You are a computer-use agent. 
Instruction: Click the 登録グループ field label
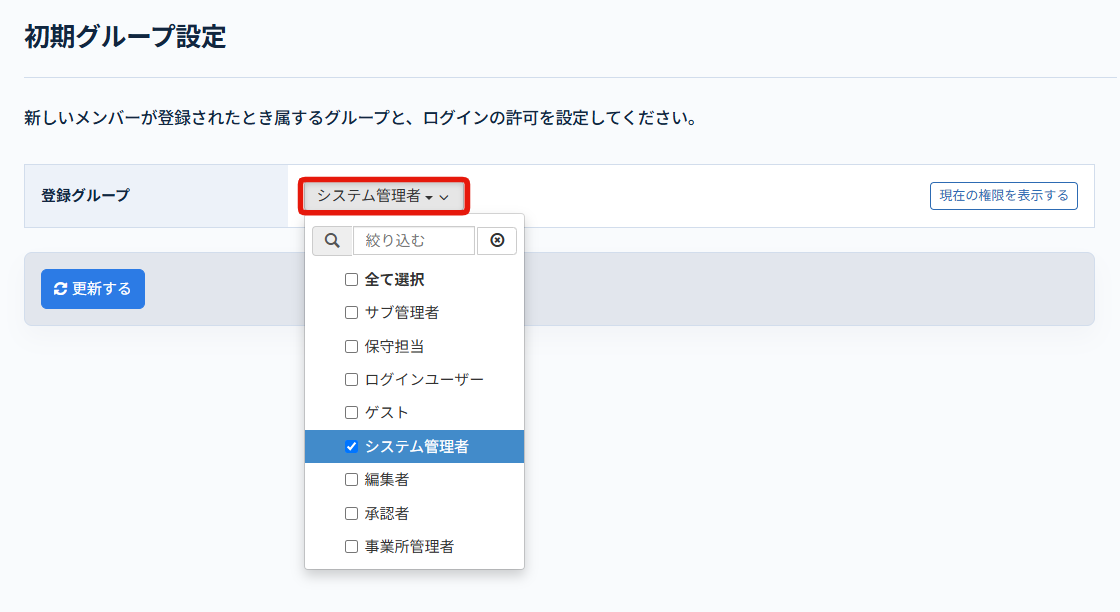pyautogui.click(x=85, y=196)
